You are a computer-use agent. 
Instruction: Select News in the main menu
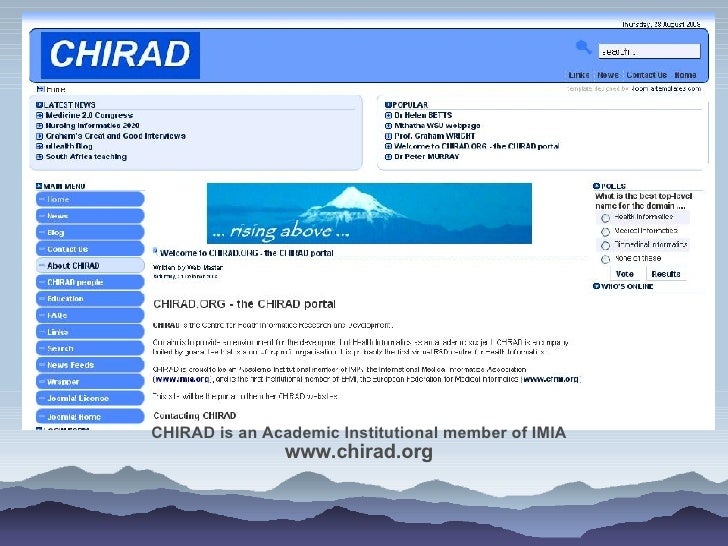(90, 216)
